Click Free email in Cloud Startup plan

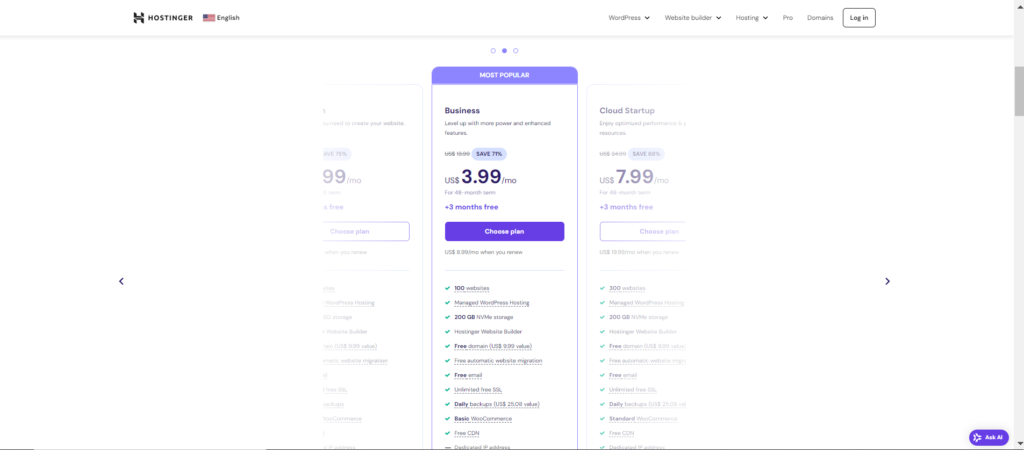click(x=622, y=375)
